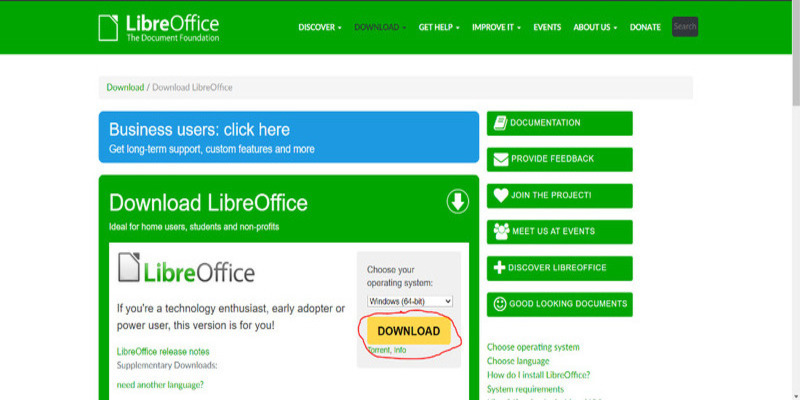Expand the About Us menu
Viewport: 800px width, 400px height.
click(595, 28)
